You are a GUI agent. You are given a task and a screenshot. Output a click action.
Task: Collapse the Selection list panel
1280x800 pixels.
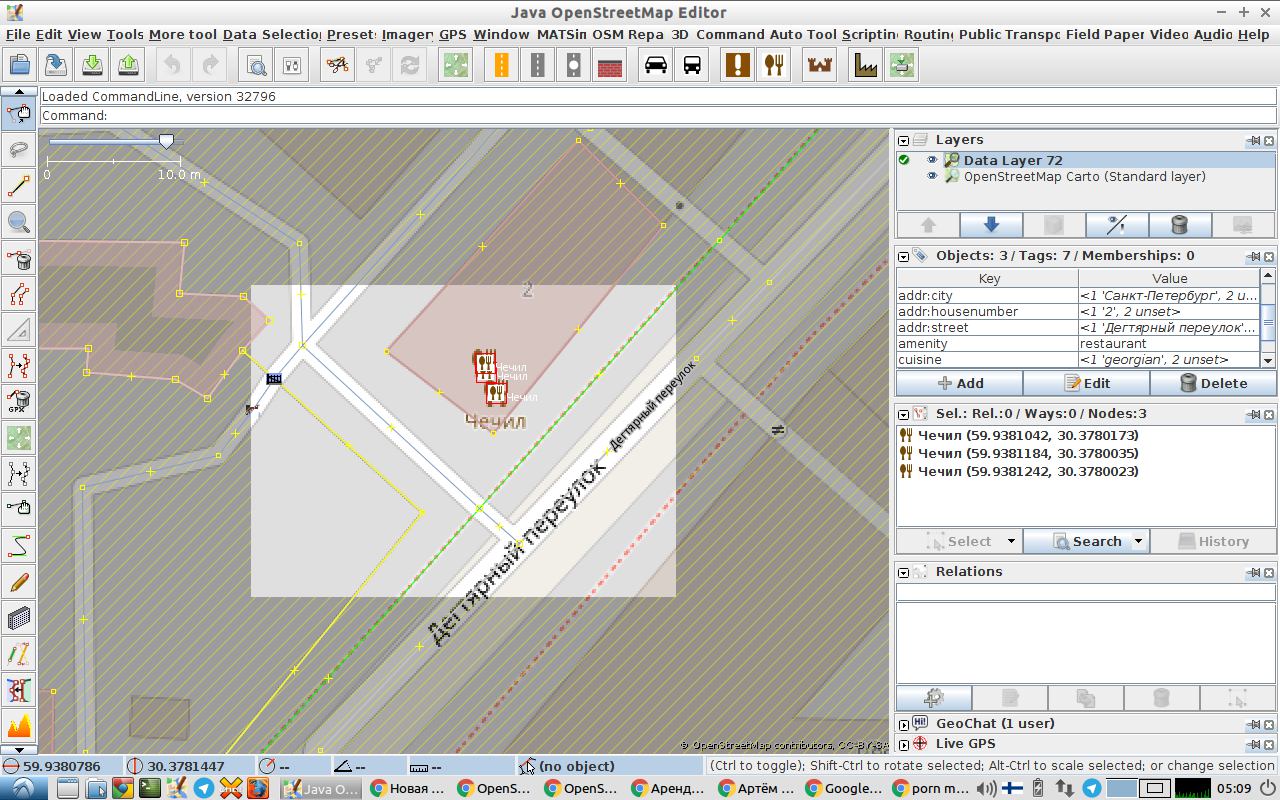click(x=904, y=415)
